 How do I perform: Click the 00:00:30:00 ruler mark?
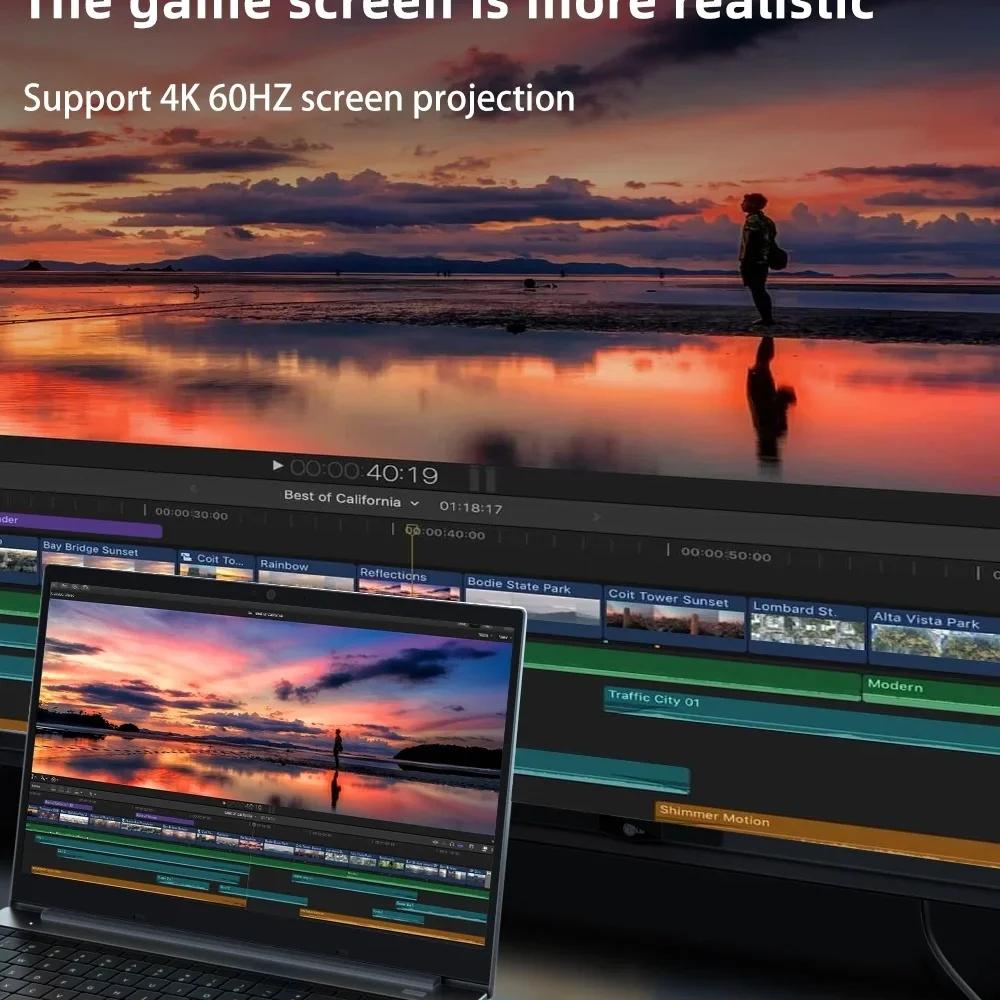pyautogui.click(x=191, y=514)
